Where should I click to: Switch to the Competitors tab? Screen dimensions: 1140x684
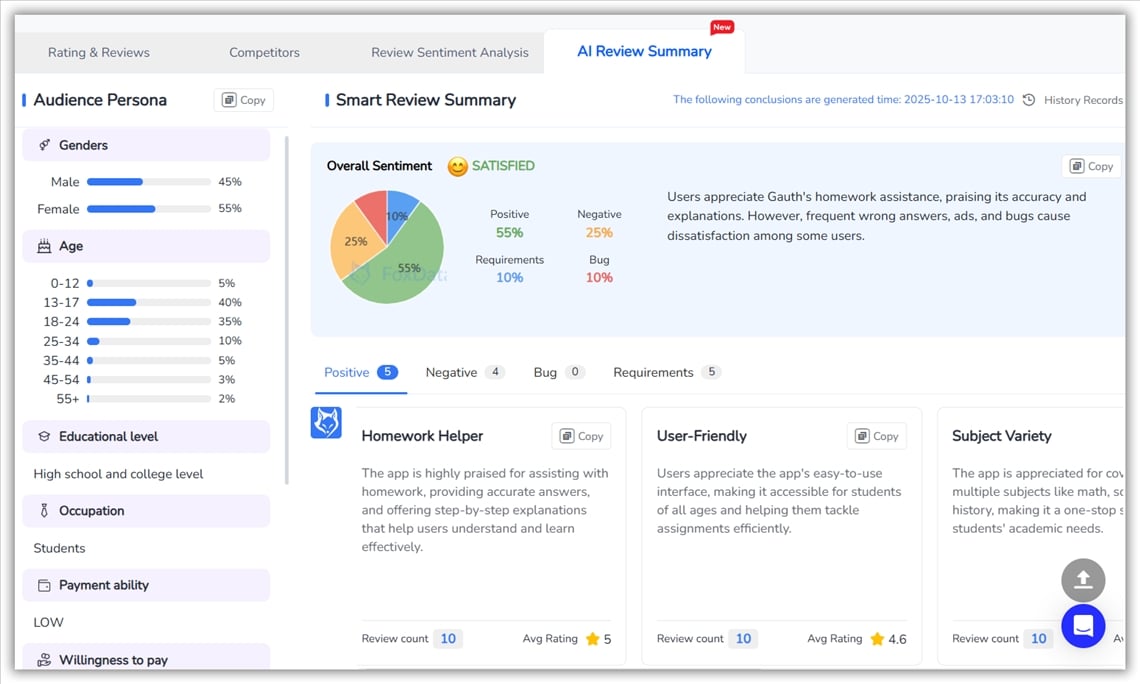264,52
